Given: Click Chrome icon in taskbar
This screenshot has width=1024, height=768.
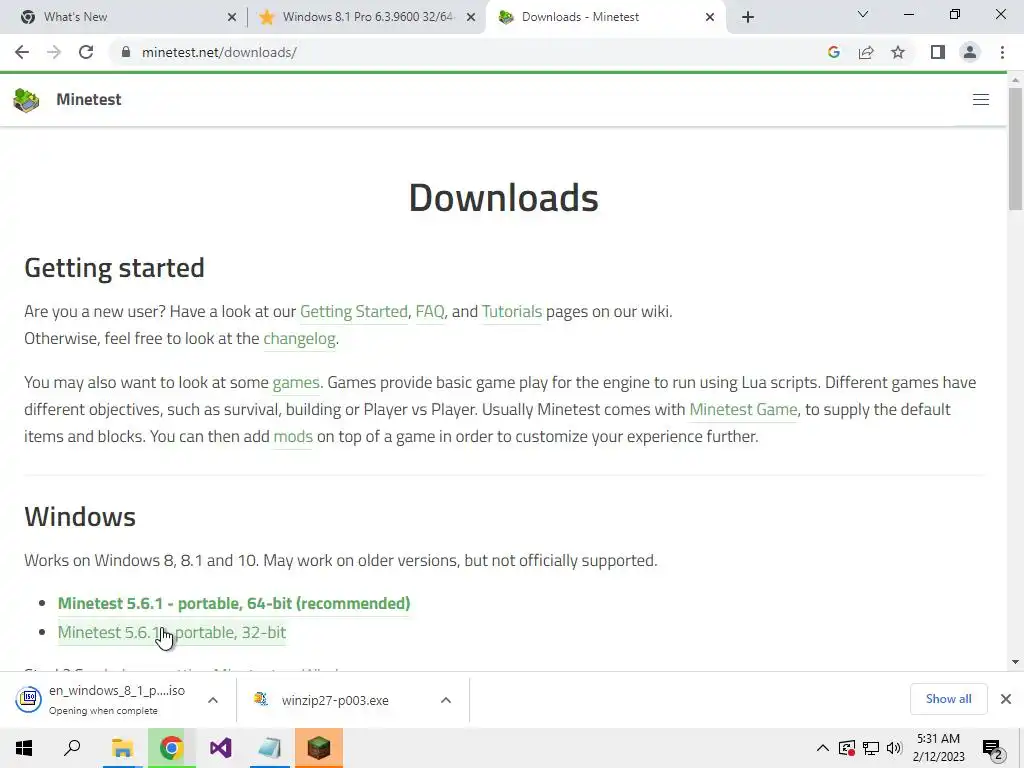Looking at the screenshot, I should [x=171, y=748].
